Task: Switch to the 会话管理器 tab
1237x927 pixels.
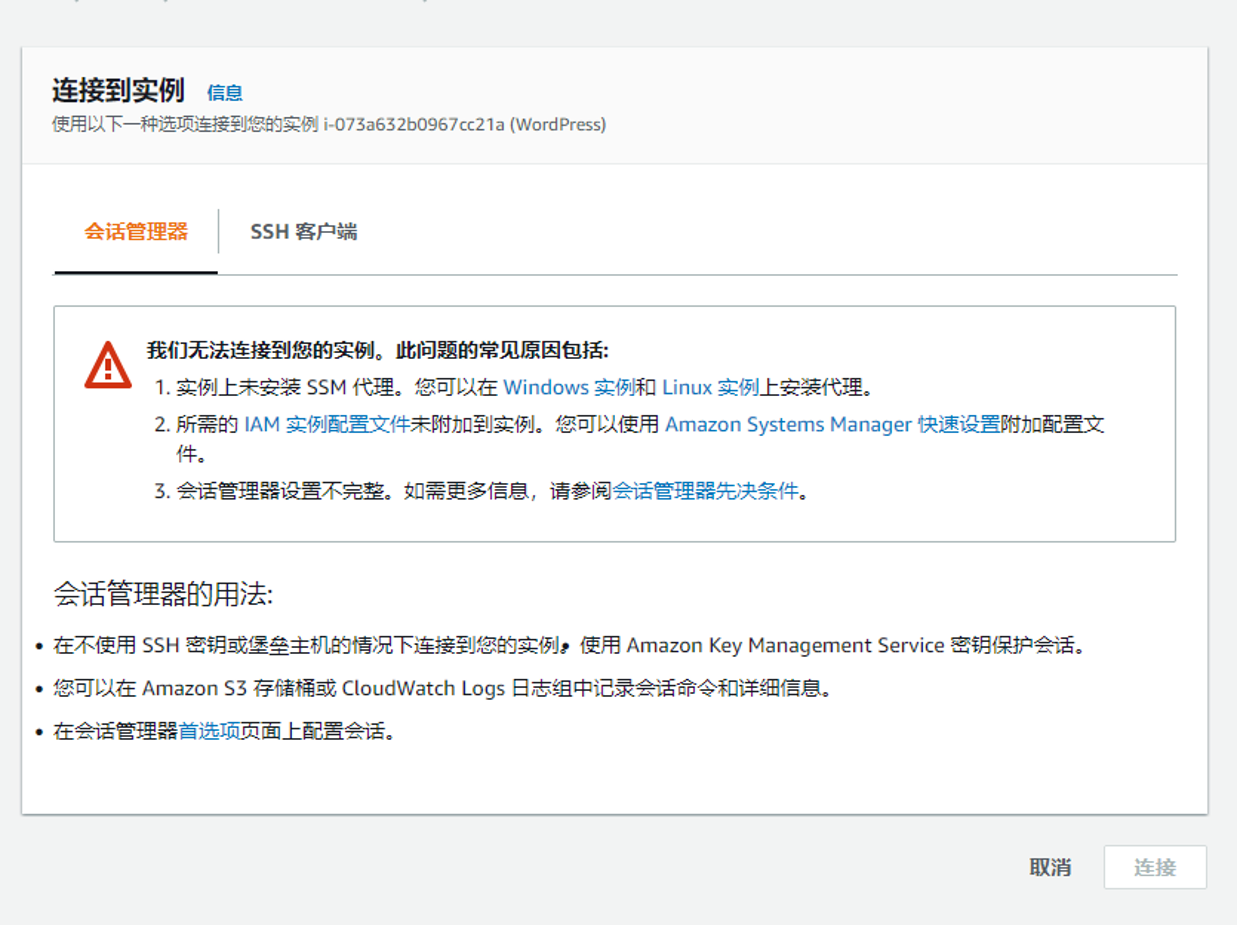Action: [136, 232]
